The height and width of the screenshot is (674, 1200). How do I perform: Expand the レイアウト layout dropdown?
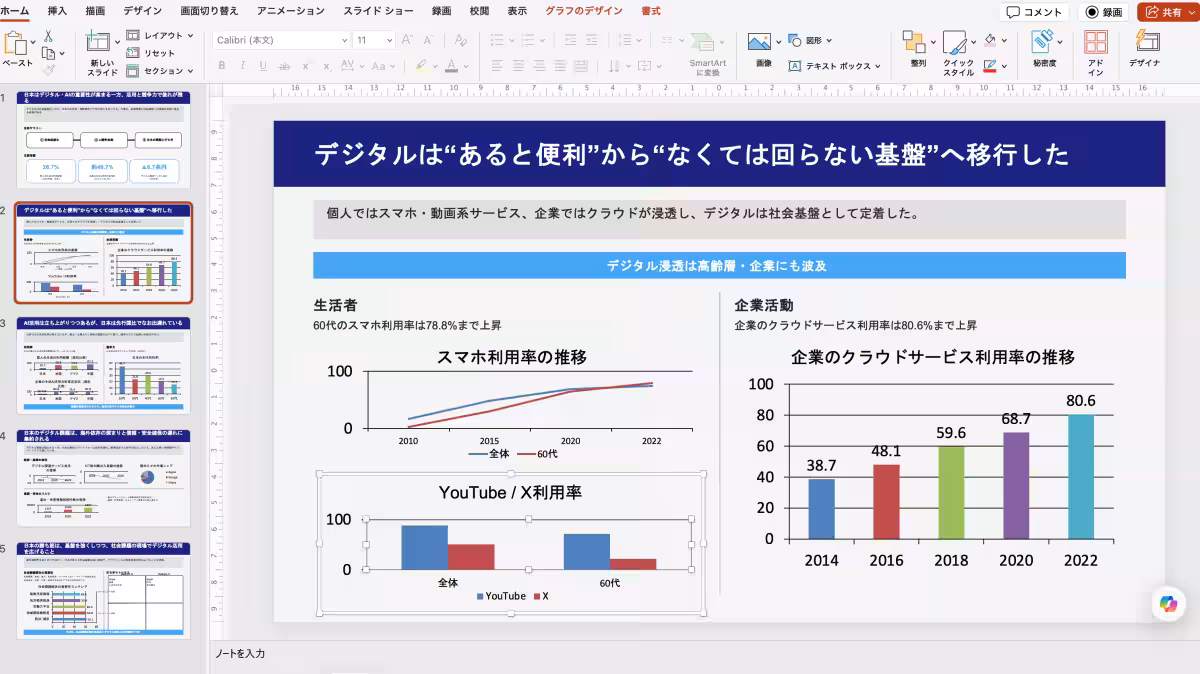click(x=191, y=36)
